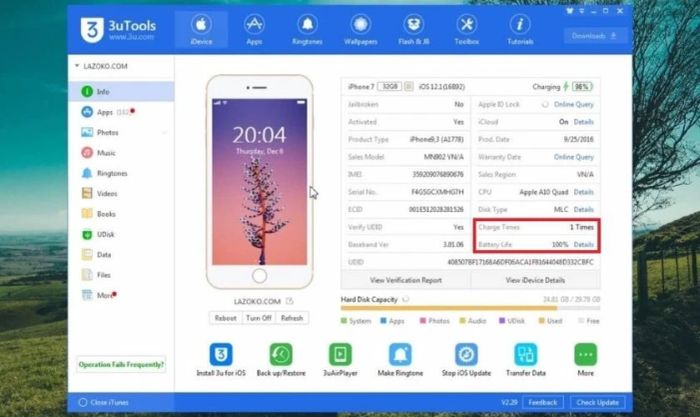700x417 pixels.
Task: Click the UDID value text
Action: pyautogui.click(x=521, y=262)
